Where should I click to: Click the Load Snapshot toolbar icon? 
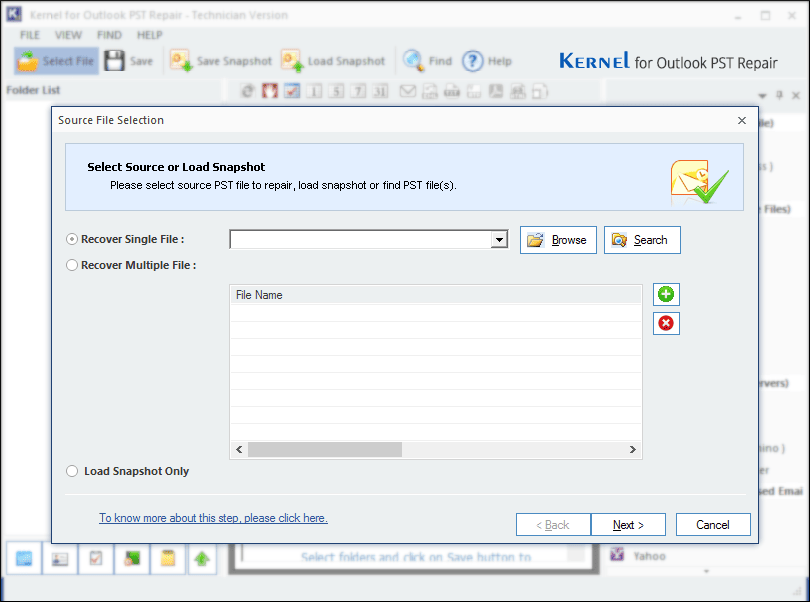click(292, 61)
